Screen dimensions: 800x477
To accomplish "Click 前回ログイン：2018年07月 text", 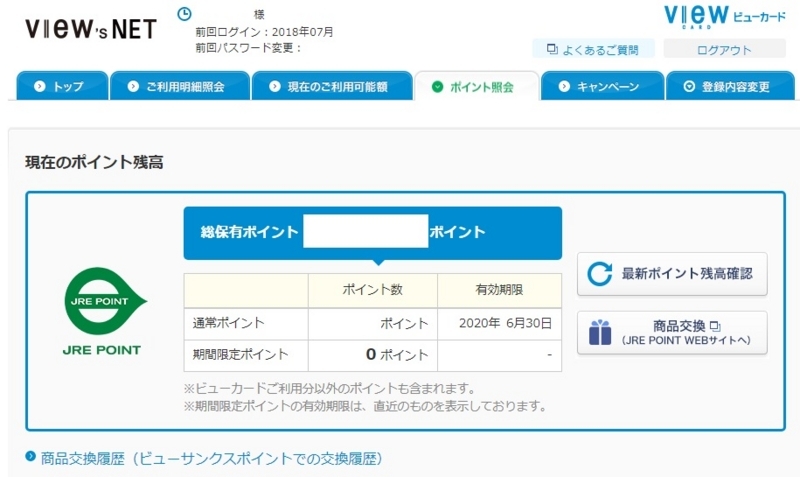I will pos(264,32).
